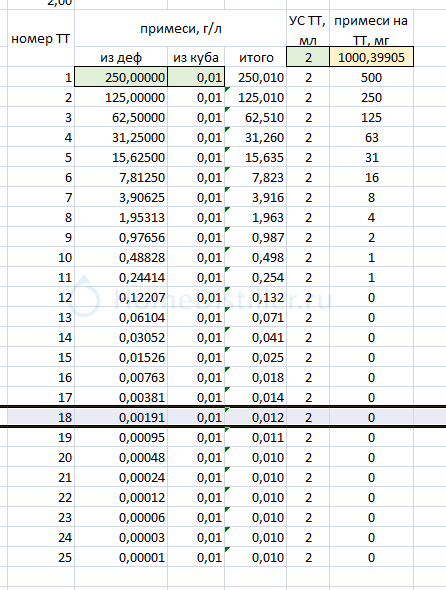Click the 'примеси на ТТ, мг' header
The height and width of the screenshot is (590, 446).
(x=371, y=29)
